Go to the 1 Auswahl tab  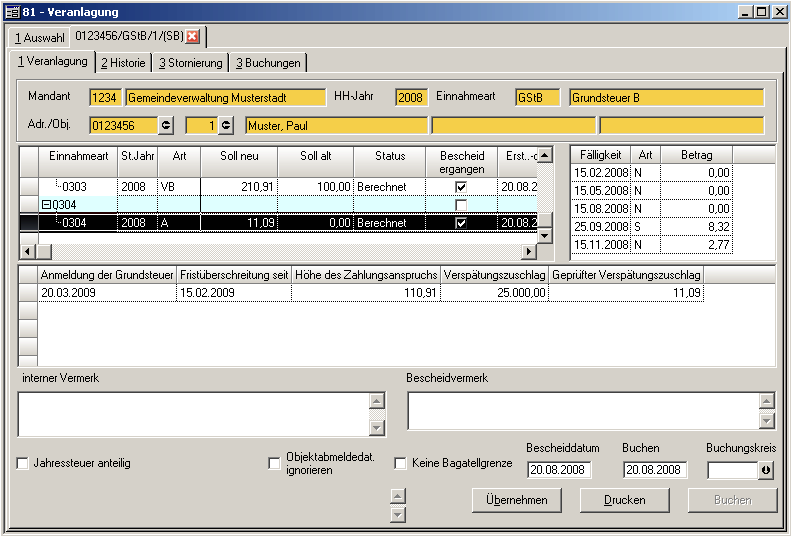click(x=39, y=38)
